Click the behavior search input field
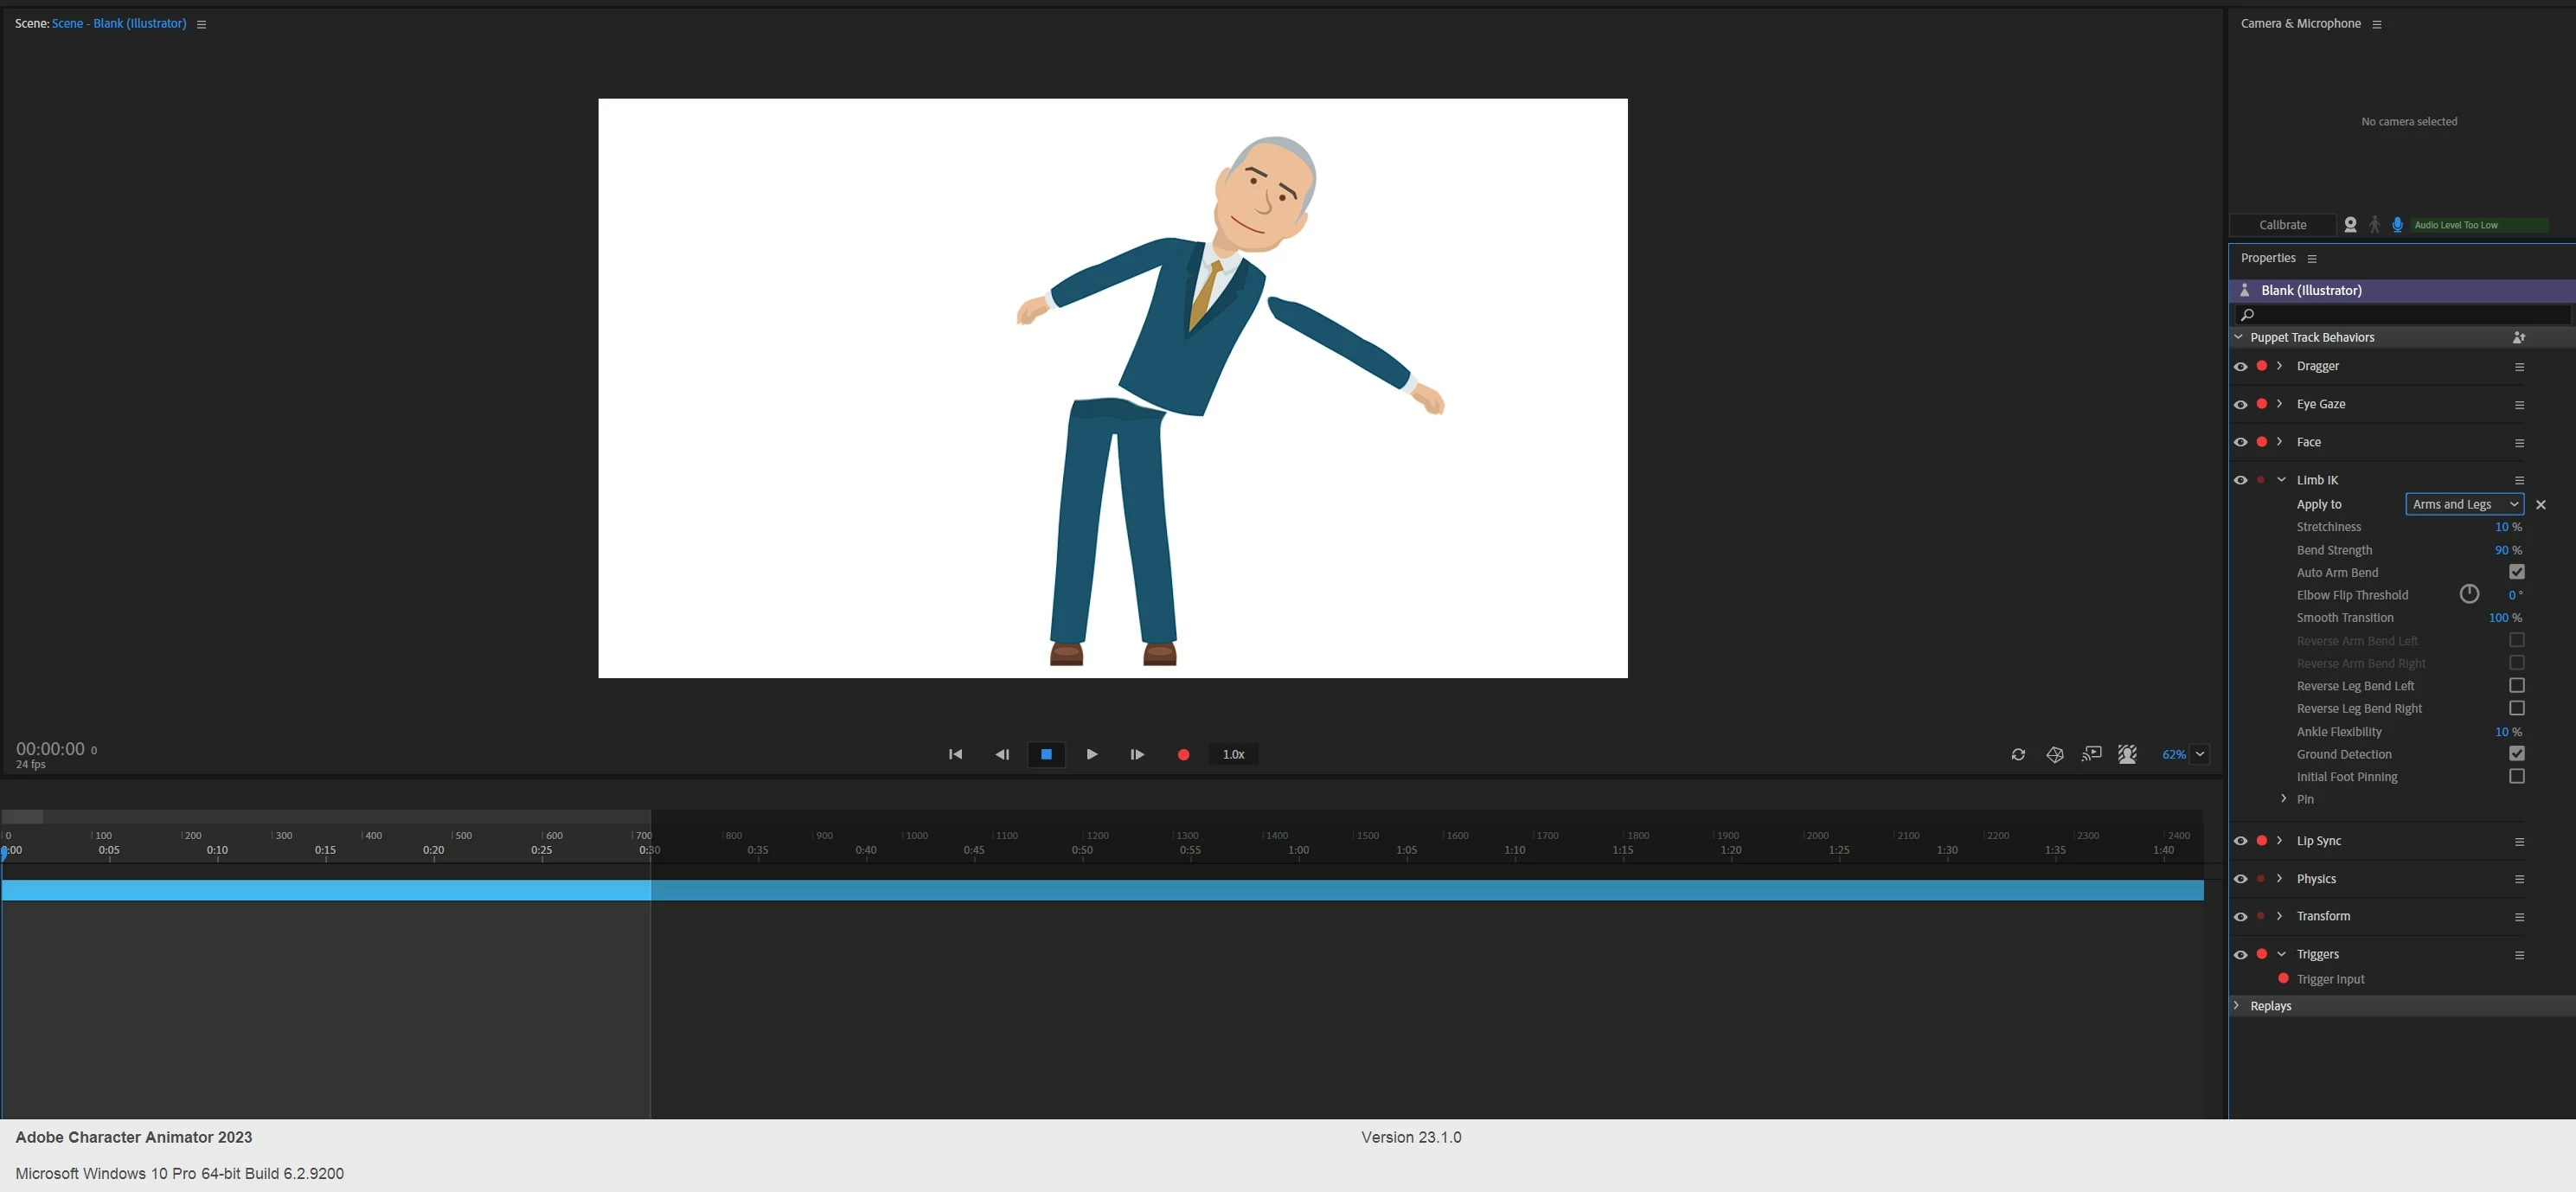Image resolution: width=2576 pixels, height=1192 pixels. tap(2400, 315)
